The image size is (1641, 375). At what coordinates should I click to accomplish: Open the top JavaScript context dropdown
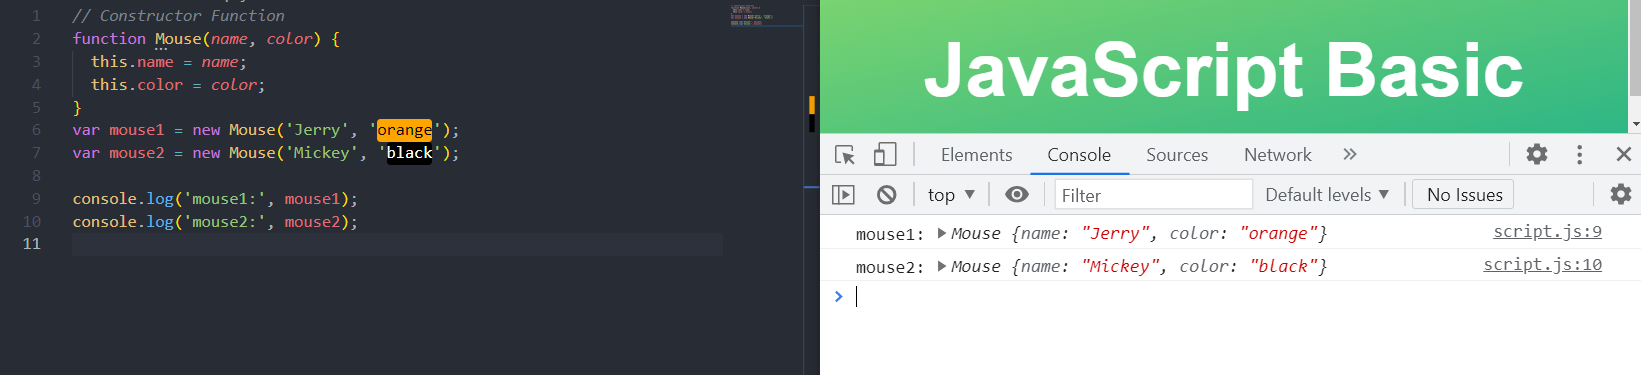click(x=951, y=195)
